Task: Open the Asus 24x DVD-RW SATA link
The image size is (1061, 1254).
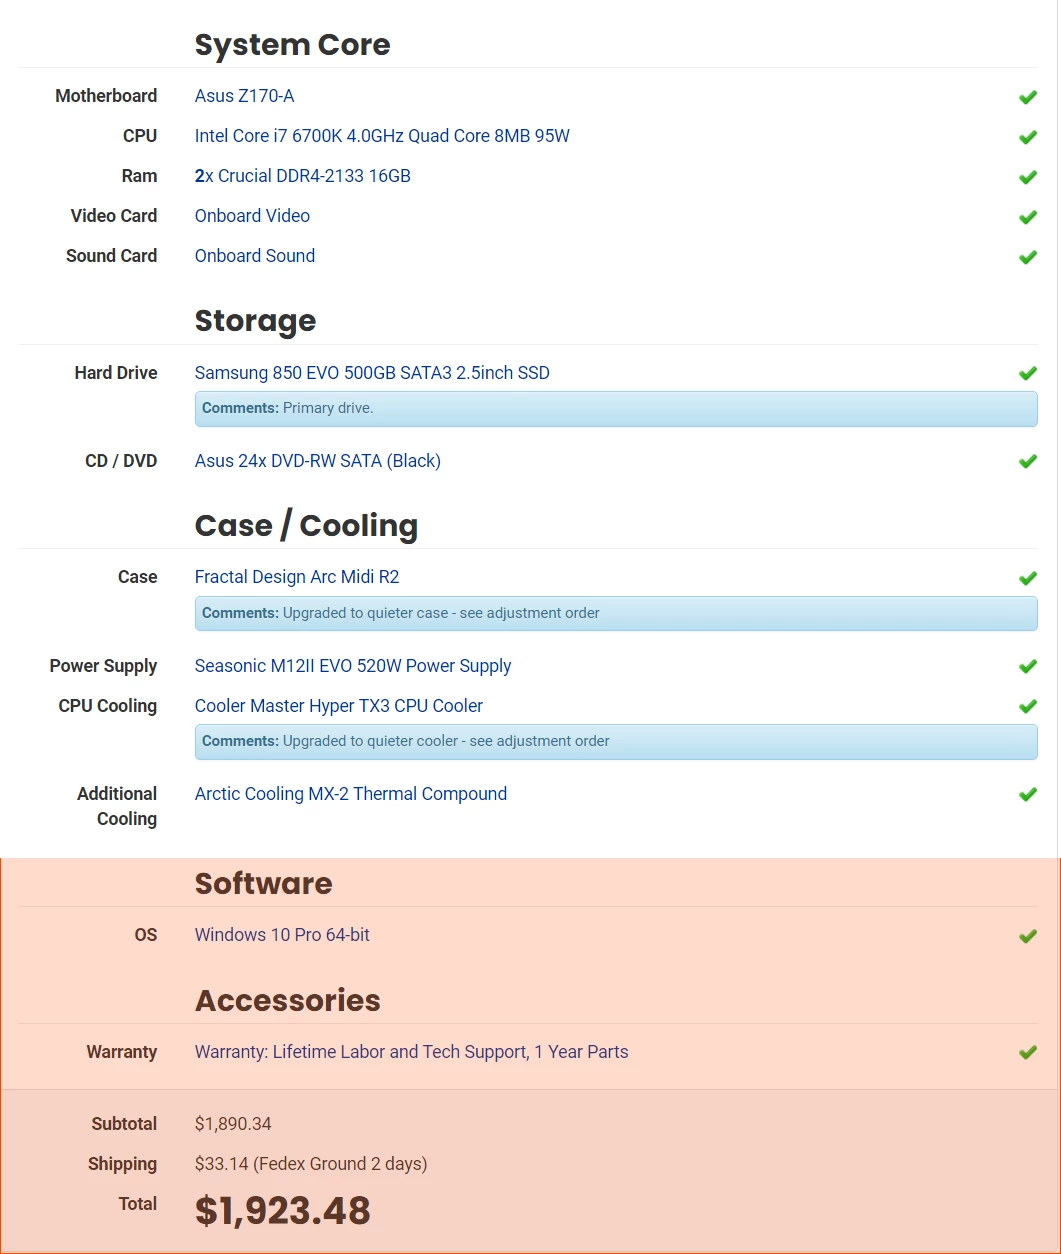Action: (318, 461)
